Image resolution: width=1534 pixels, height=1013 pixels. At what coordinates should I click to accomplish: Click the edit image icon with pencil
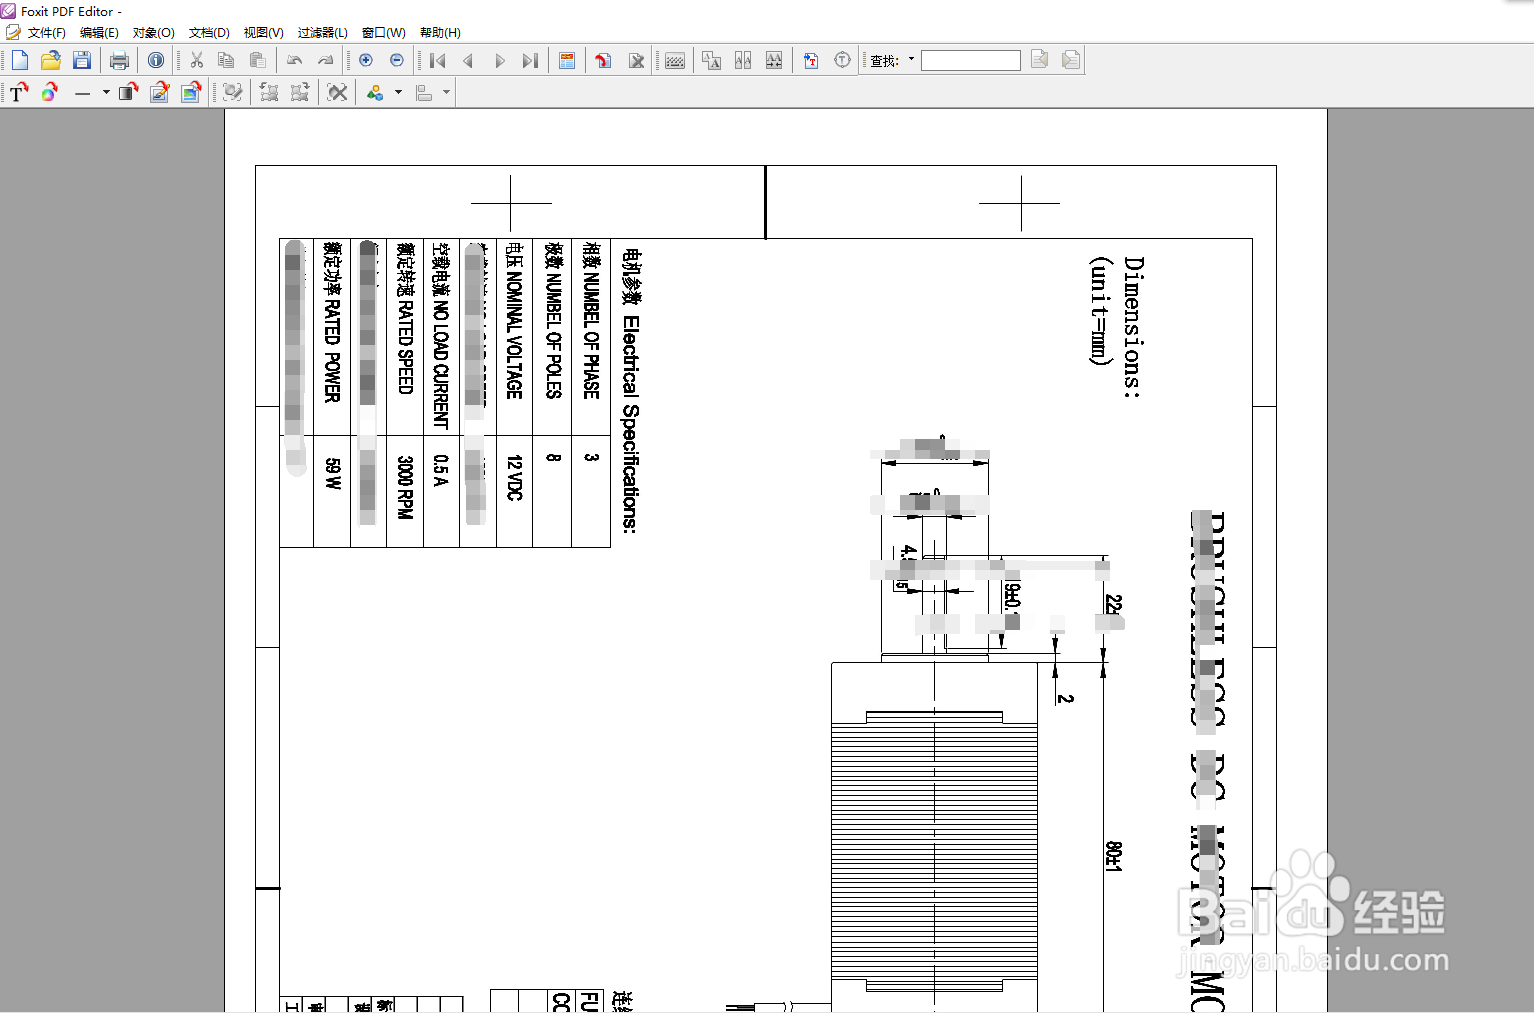(159, 92)
